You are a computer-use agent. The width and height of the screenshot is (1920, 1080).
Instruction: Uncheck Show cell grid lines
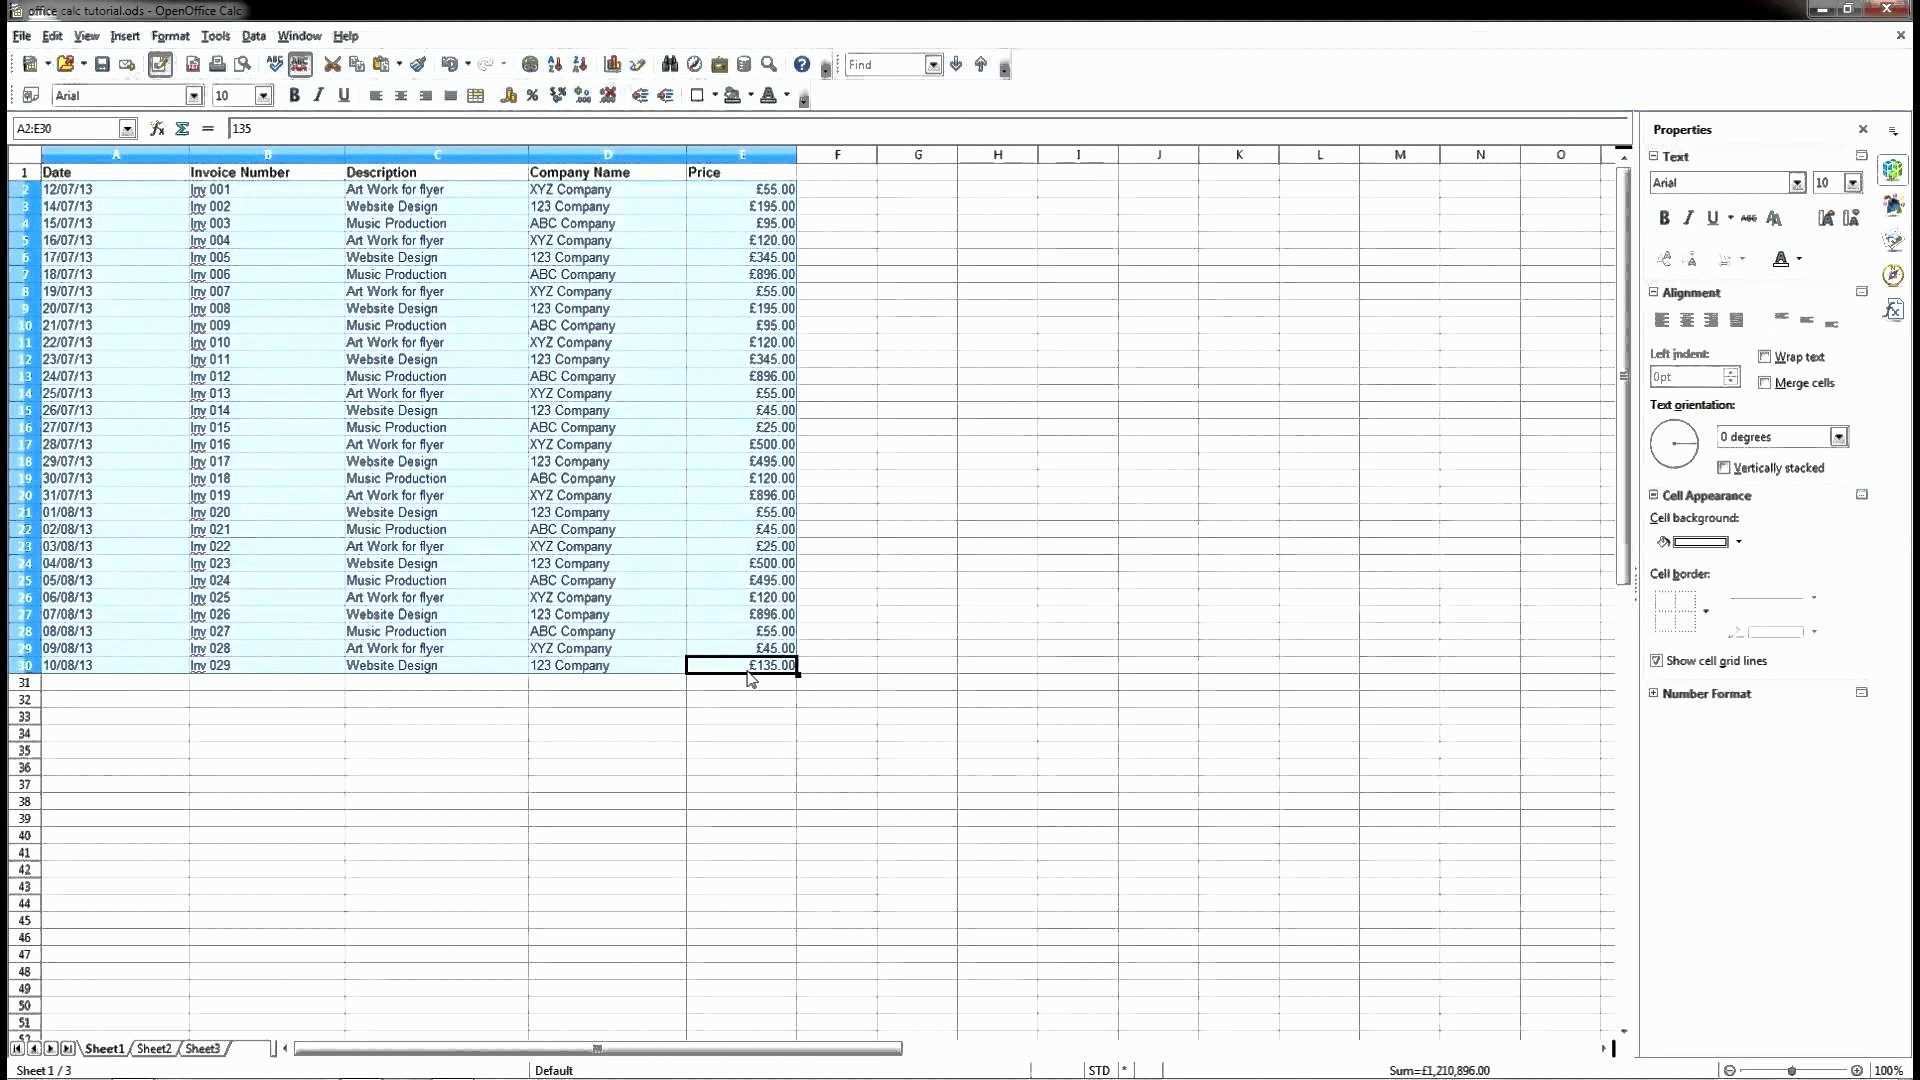1657,661
